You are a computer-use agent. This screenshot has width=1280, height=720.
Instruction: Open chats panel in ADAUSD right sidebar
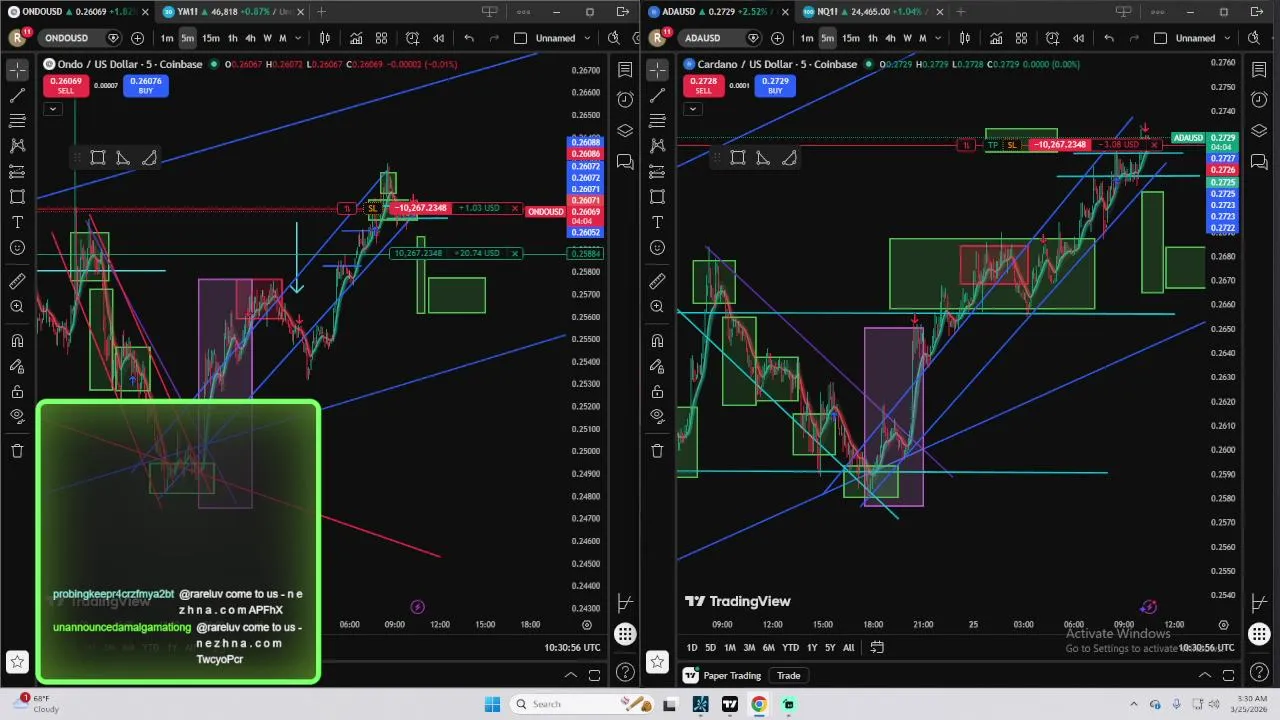pos(1259,162)
